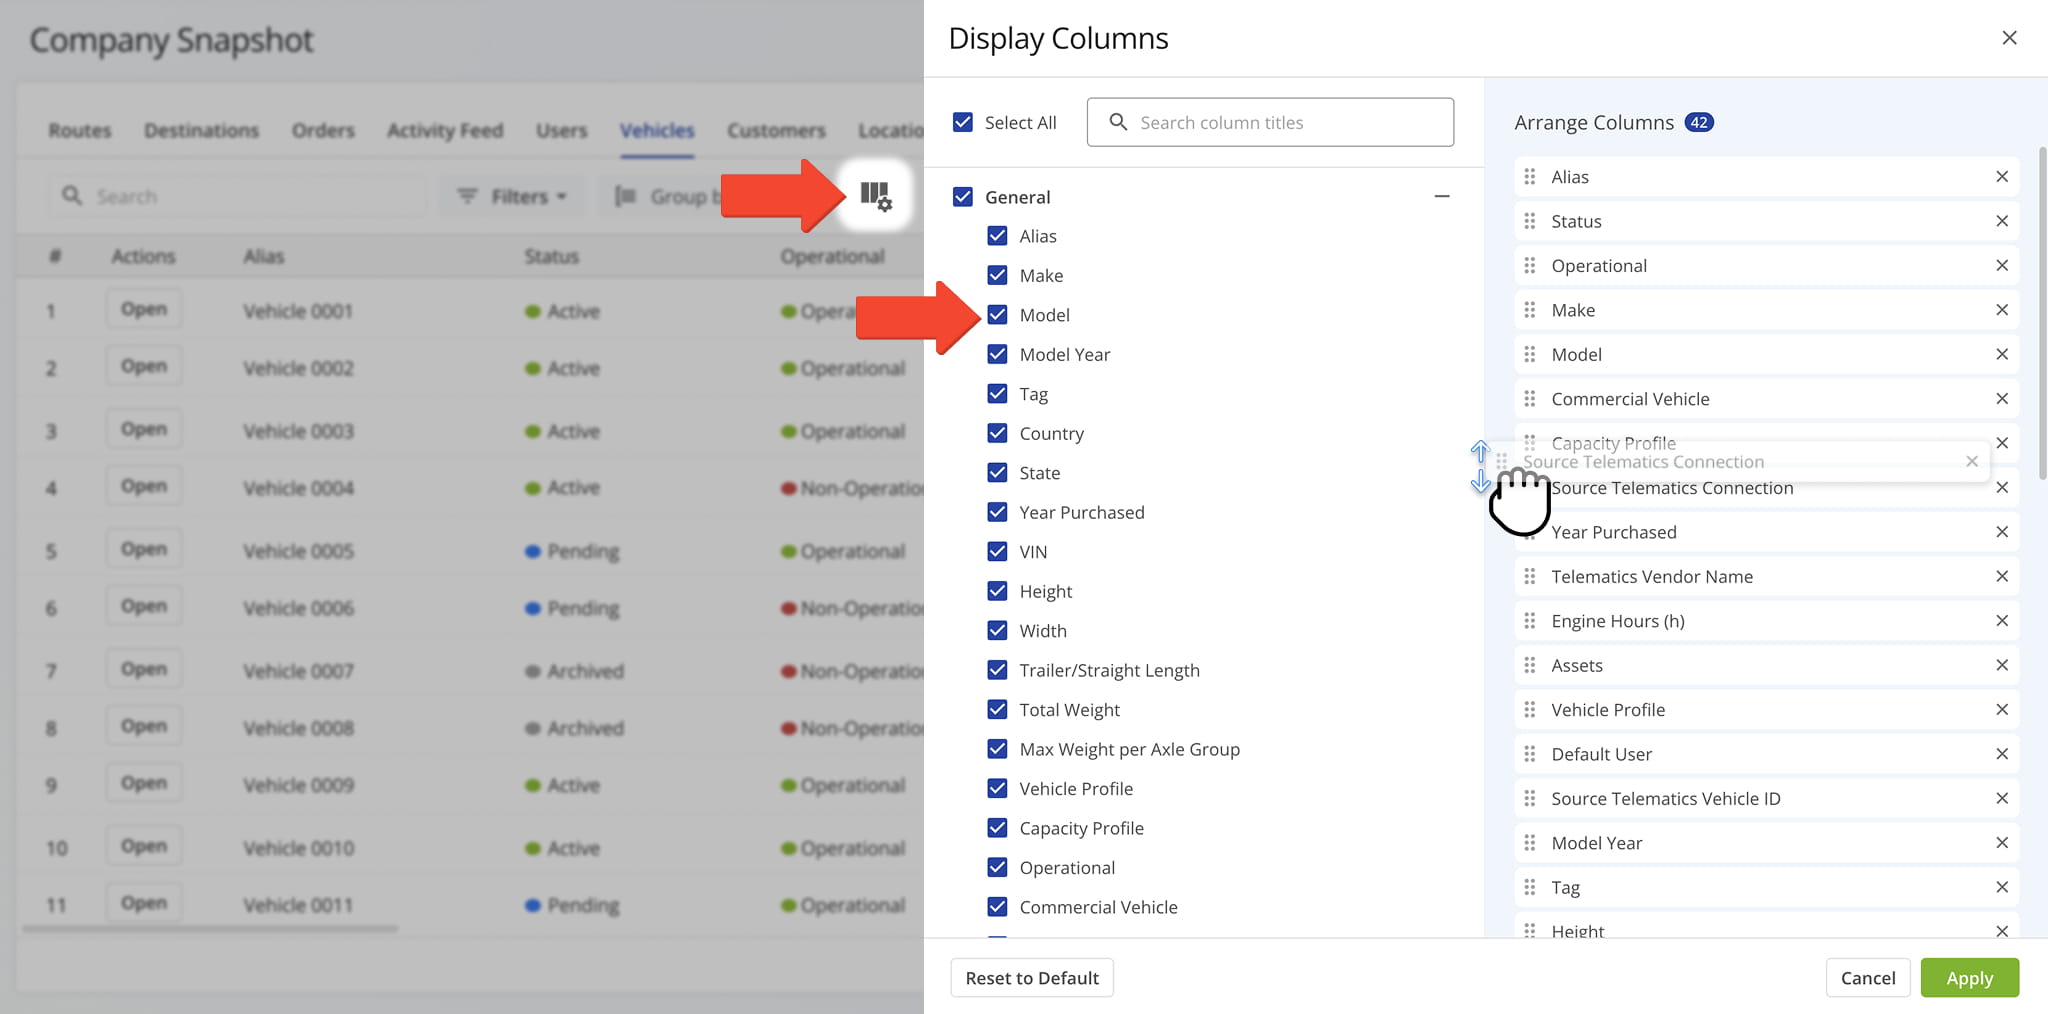Grab the drag handle for Status
This screenshot has height=1014, width=2048.
tap(1529, 221)
